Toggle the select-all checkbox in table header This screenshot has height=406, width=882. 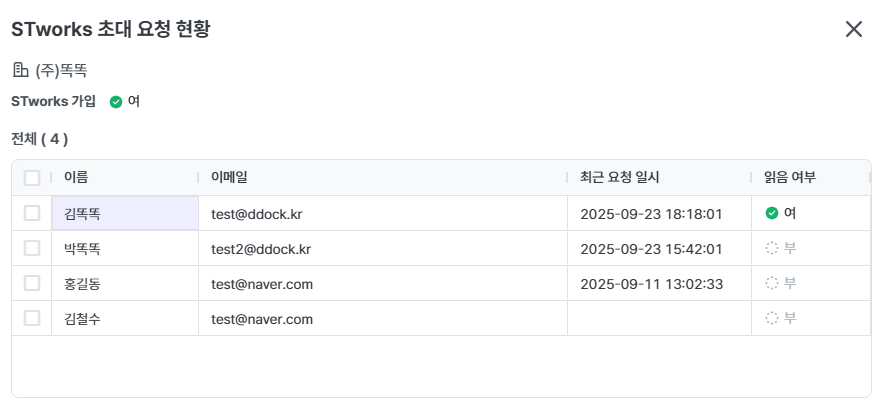[x=32, y=178]
